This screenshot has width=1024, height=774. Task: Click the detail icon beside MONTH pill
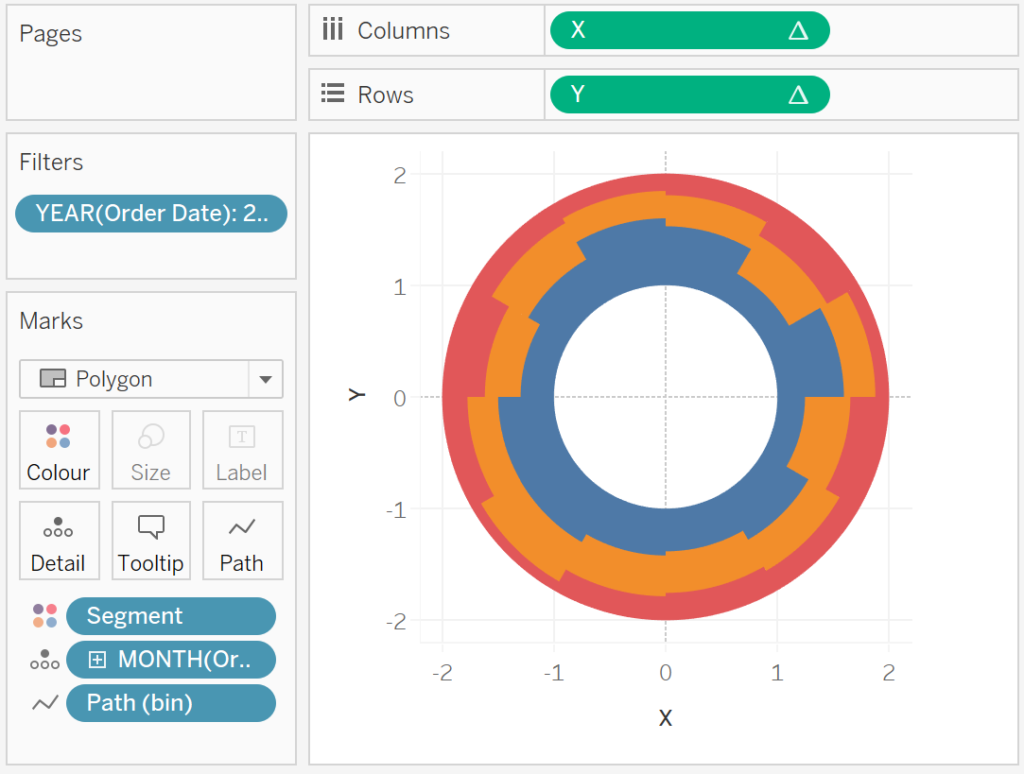(x=44, y=660)
